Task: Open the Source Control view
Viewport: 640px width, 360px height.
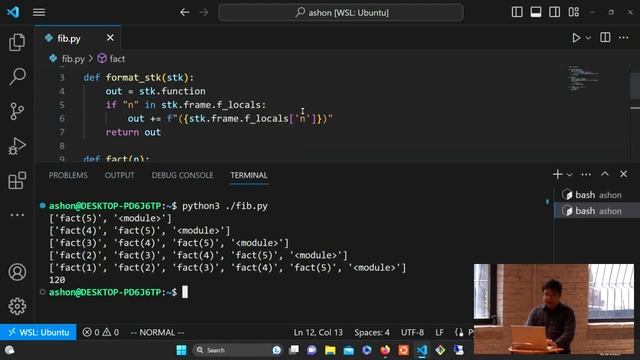Action: click(x=17, y=111)
